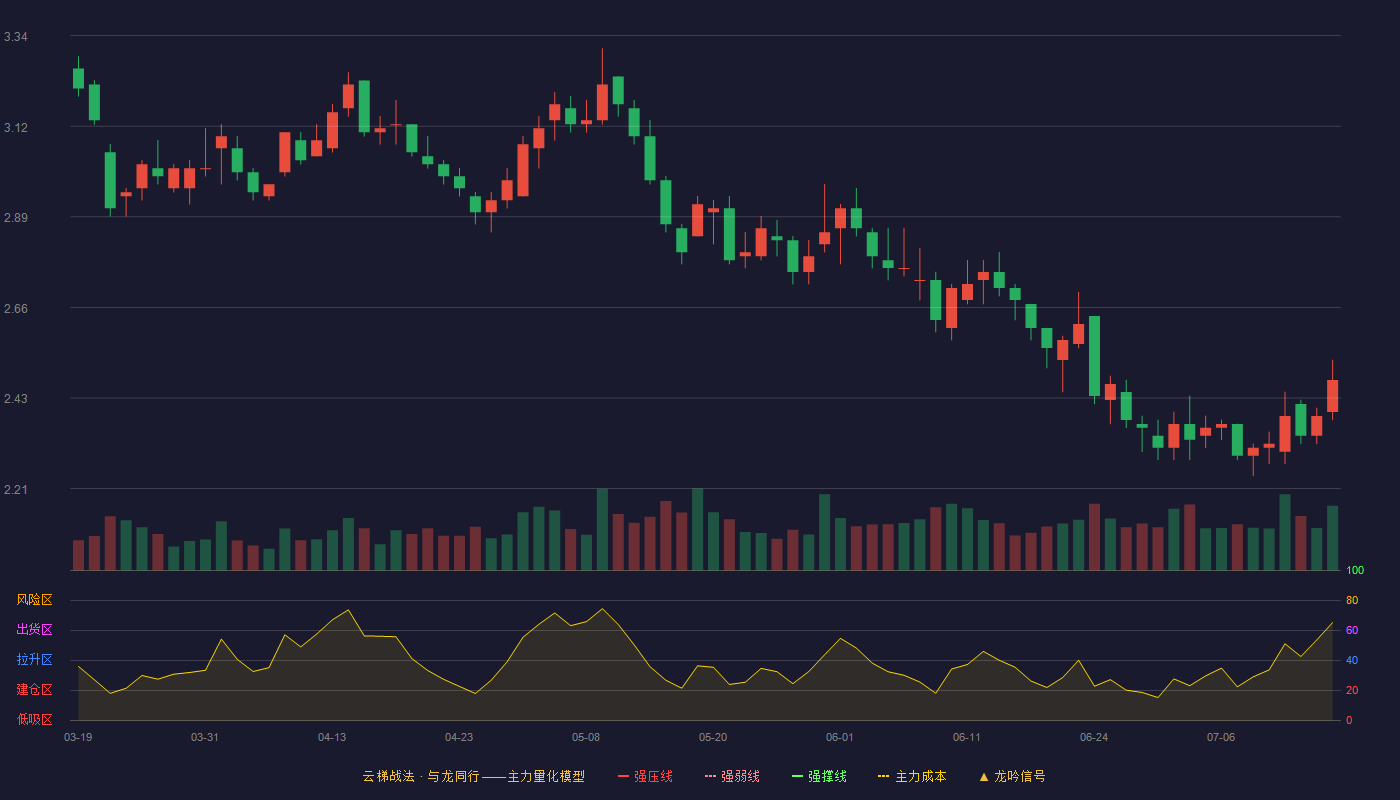The image size is (1400, 800).
Task: Click the 建仓区 zone label
Action: [34, 690]
